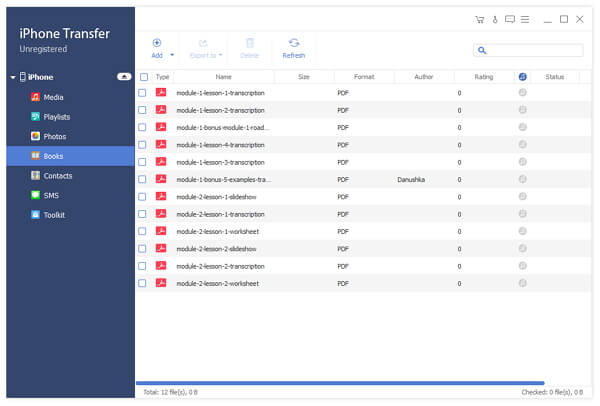Click the Add toolbar icon

point(157,43)
